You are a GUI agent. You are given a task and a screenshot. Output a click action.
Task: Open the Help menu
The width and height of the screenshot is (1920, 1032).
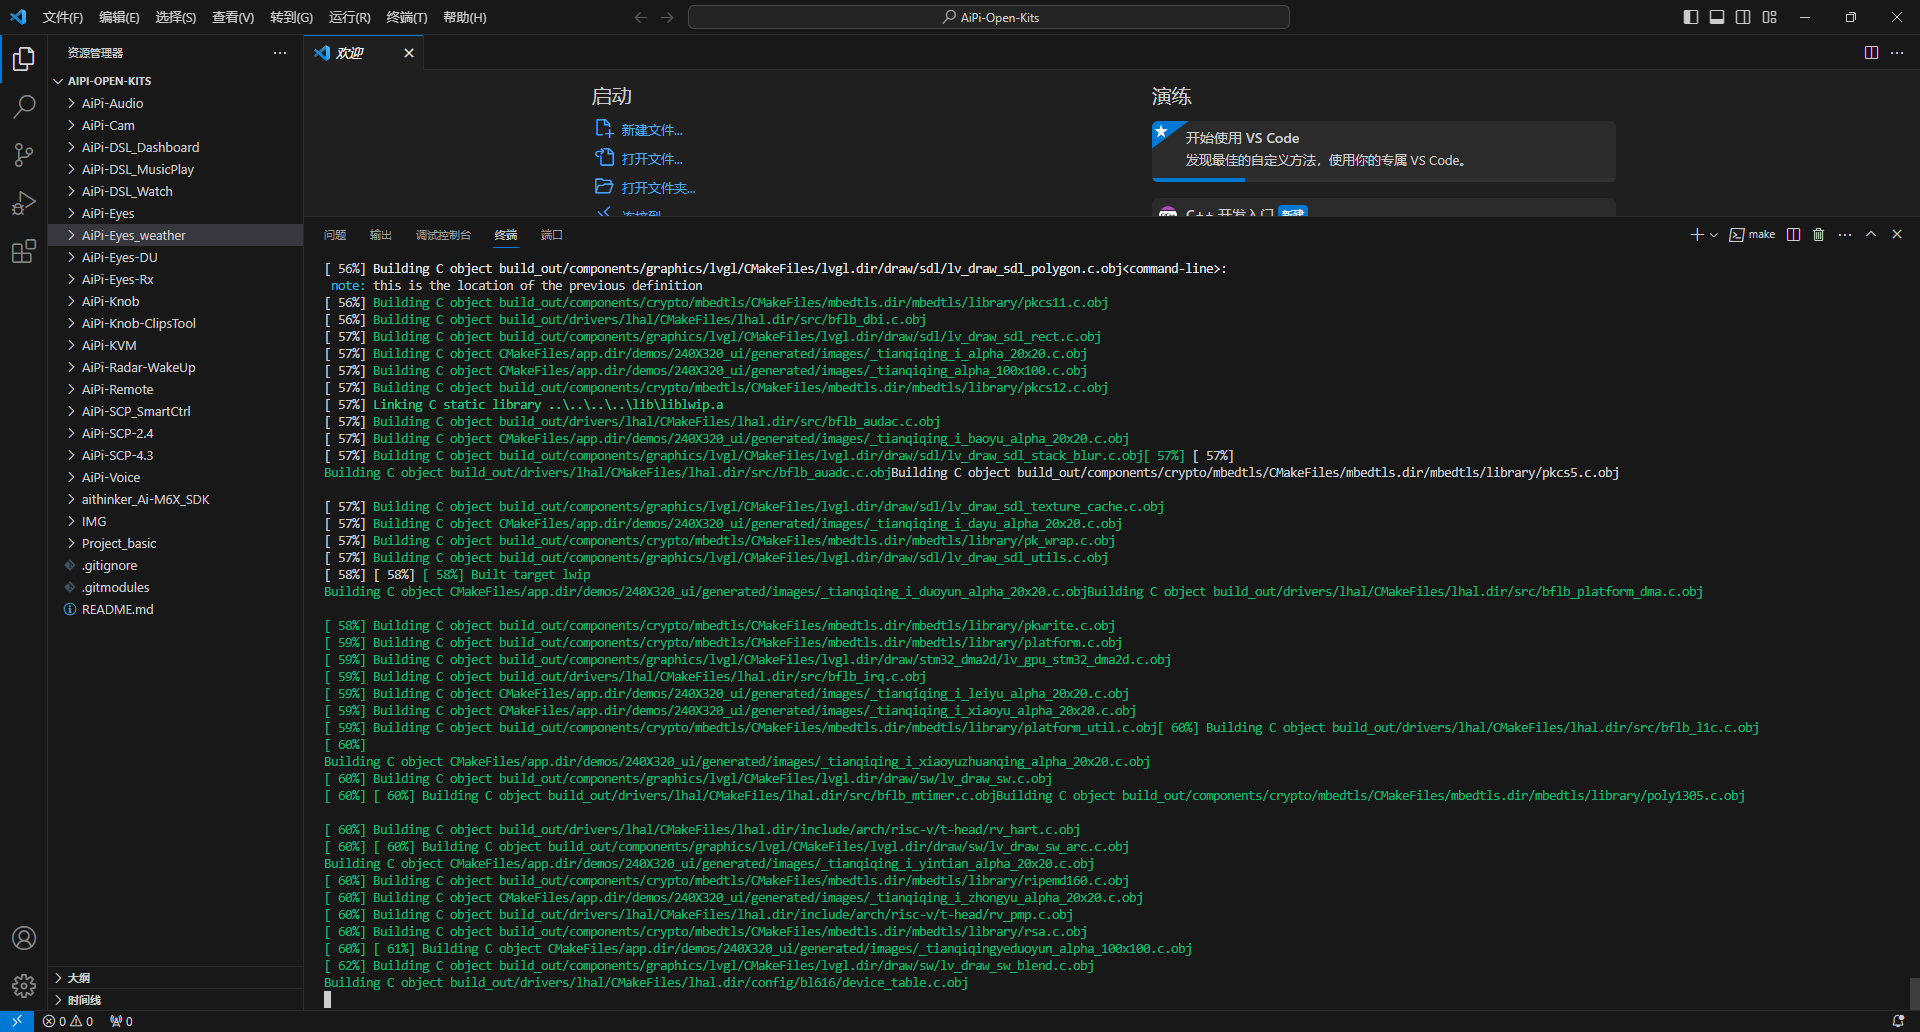pyautogui.click(x=464, y=17)
